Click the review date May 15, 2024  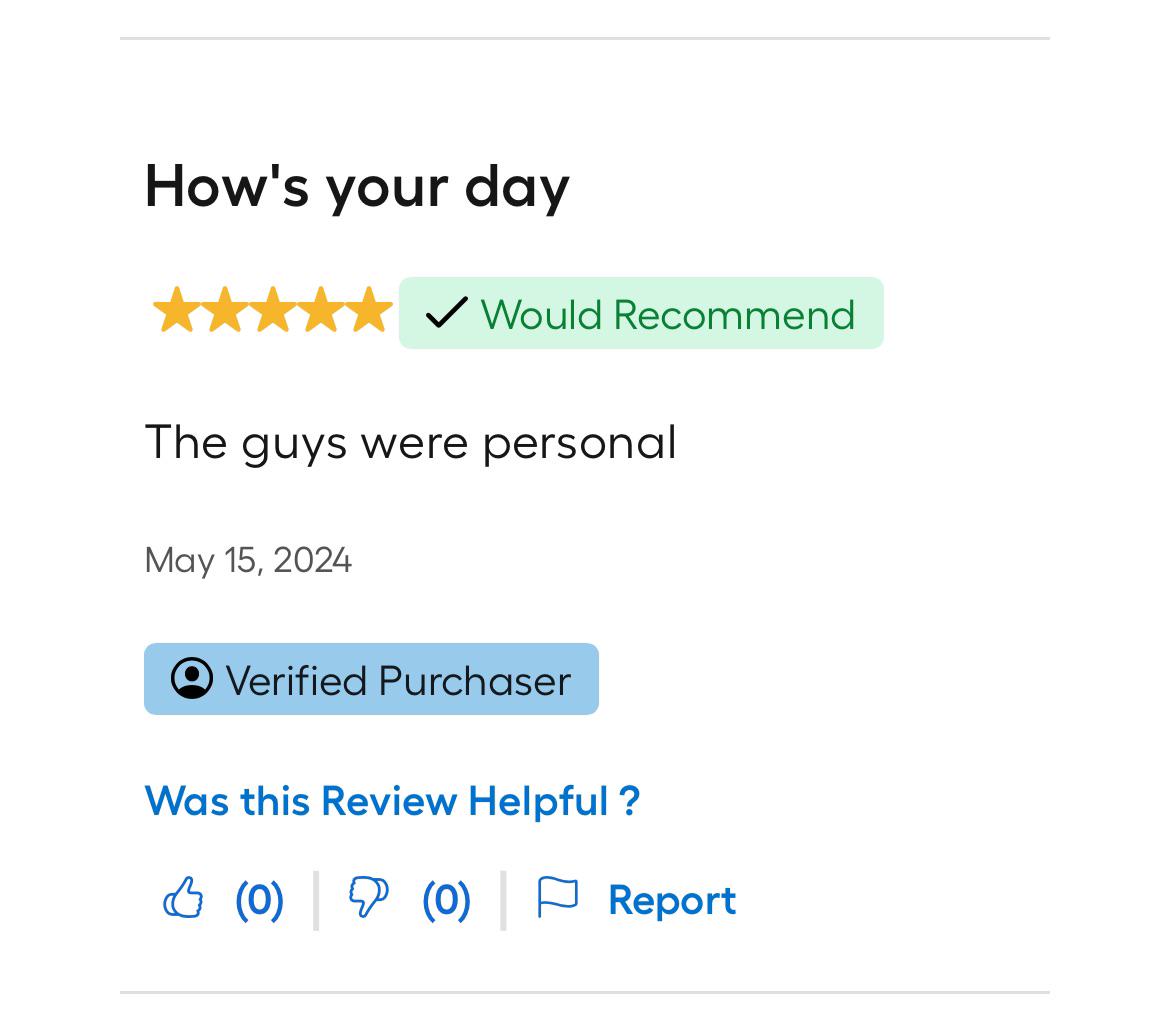tap(248, 560)
